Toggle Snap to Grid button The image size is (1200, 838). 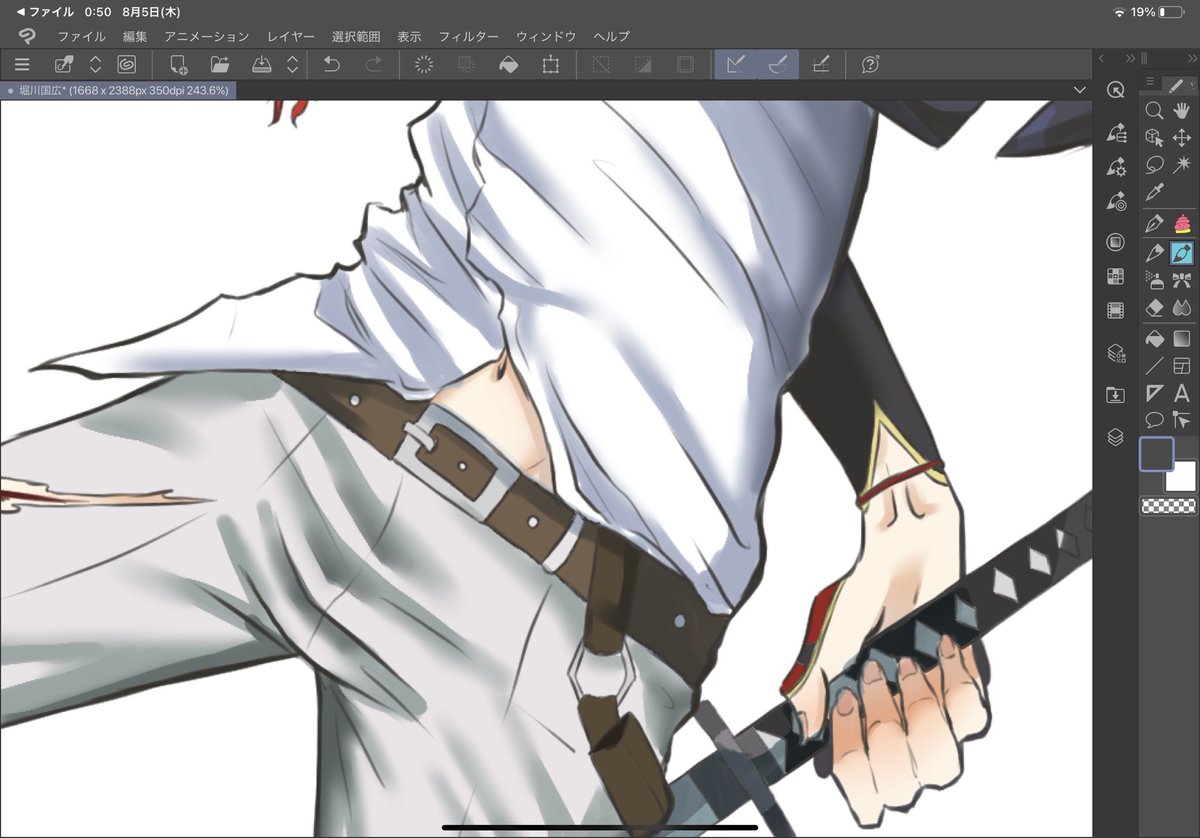click(820, 64)
